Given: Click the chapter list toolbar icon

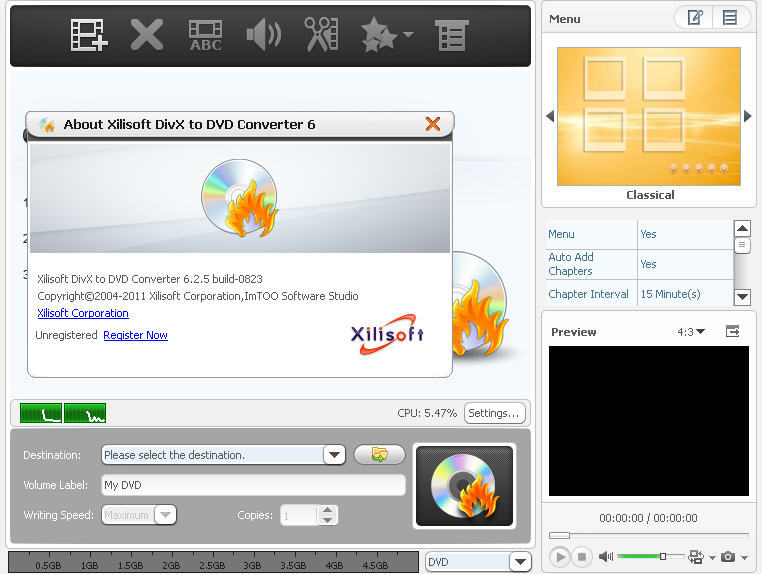Looking at the screenshot, I should click(452, 35).
